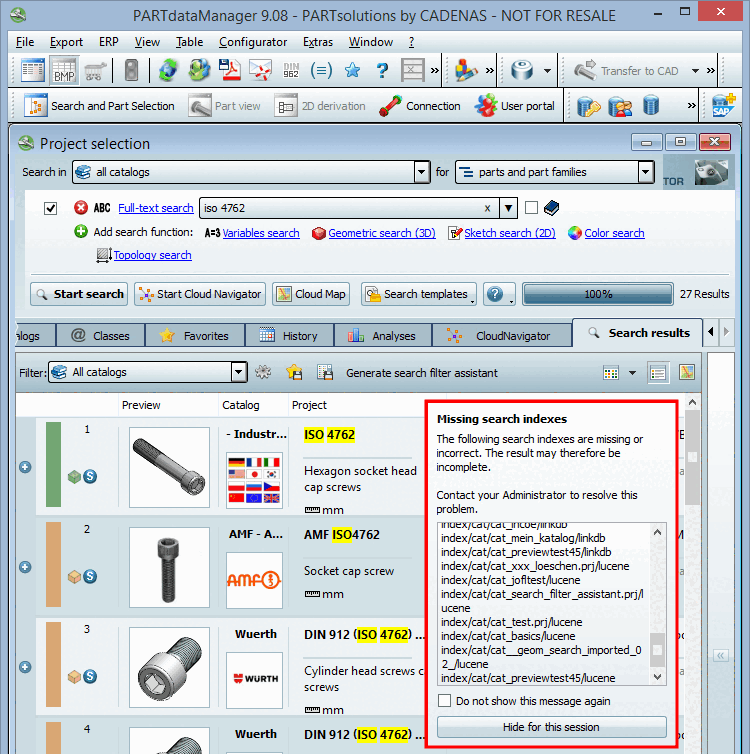Switch to the Analyses tab
750x754 pixels.
coord(383,336)
